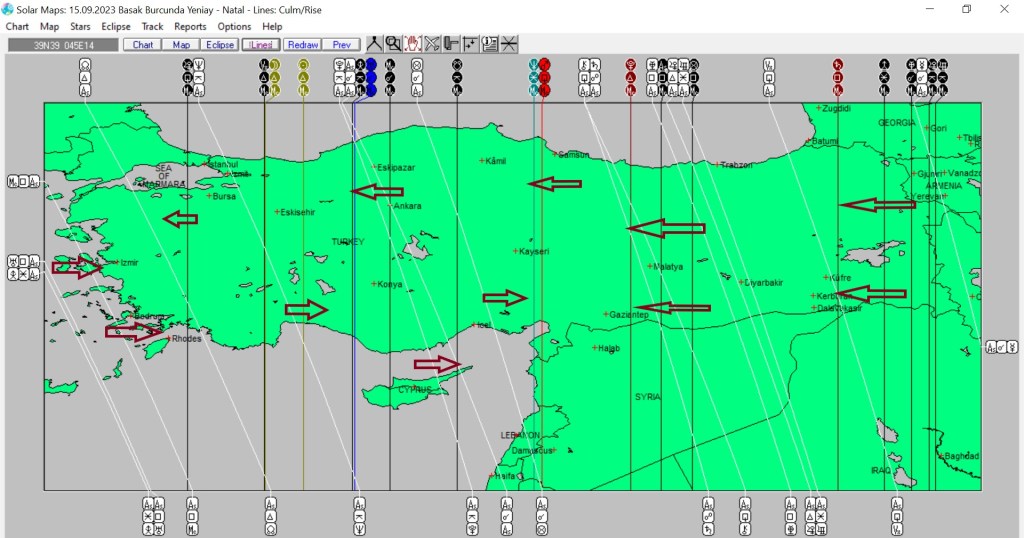Select the paint roller tool icon
Image resolution: width=1024 pixels, height=538 pixels.
pos(451,44)
